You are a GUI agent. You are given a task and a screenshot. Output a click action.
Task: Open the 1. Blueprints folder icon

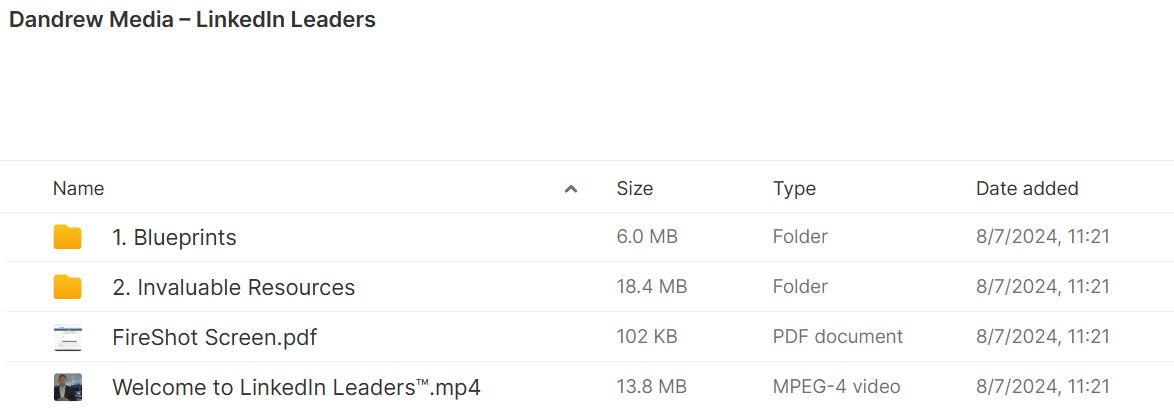click(67, 237)
